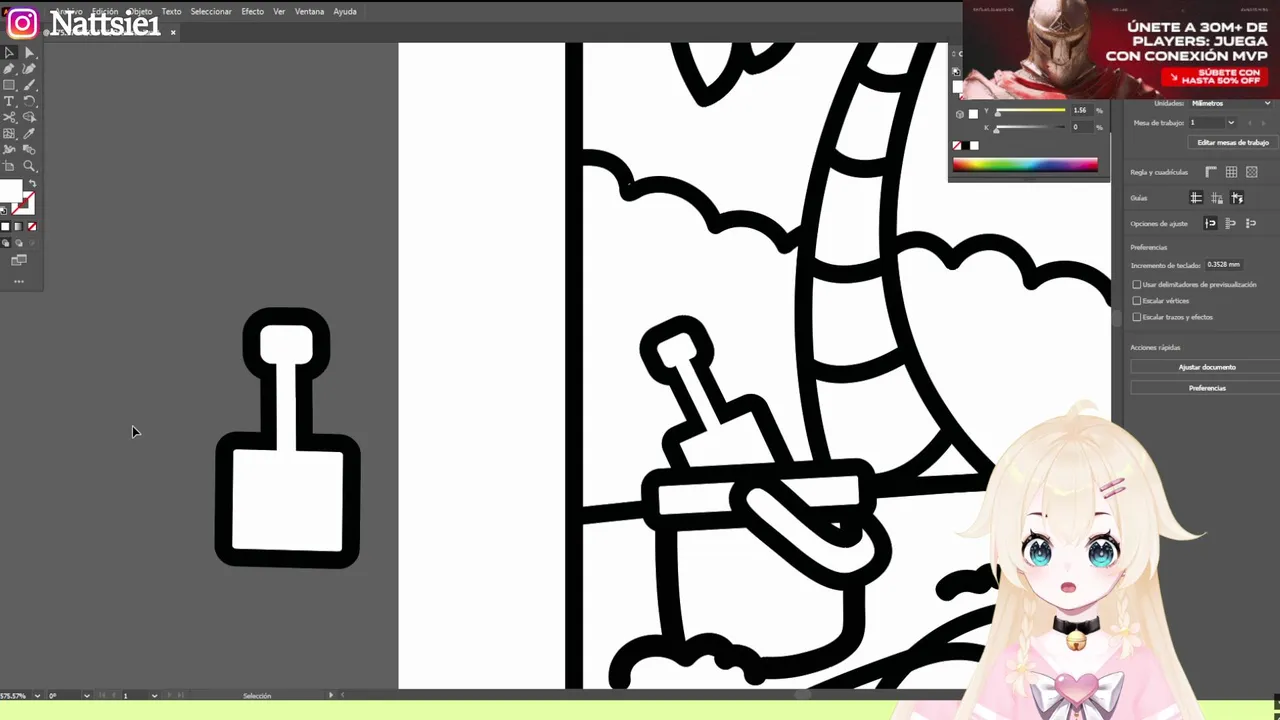Open the Texto menu
Screen dimensions: 1280x720
[x=171, y=11]
